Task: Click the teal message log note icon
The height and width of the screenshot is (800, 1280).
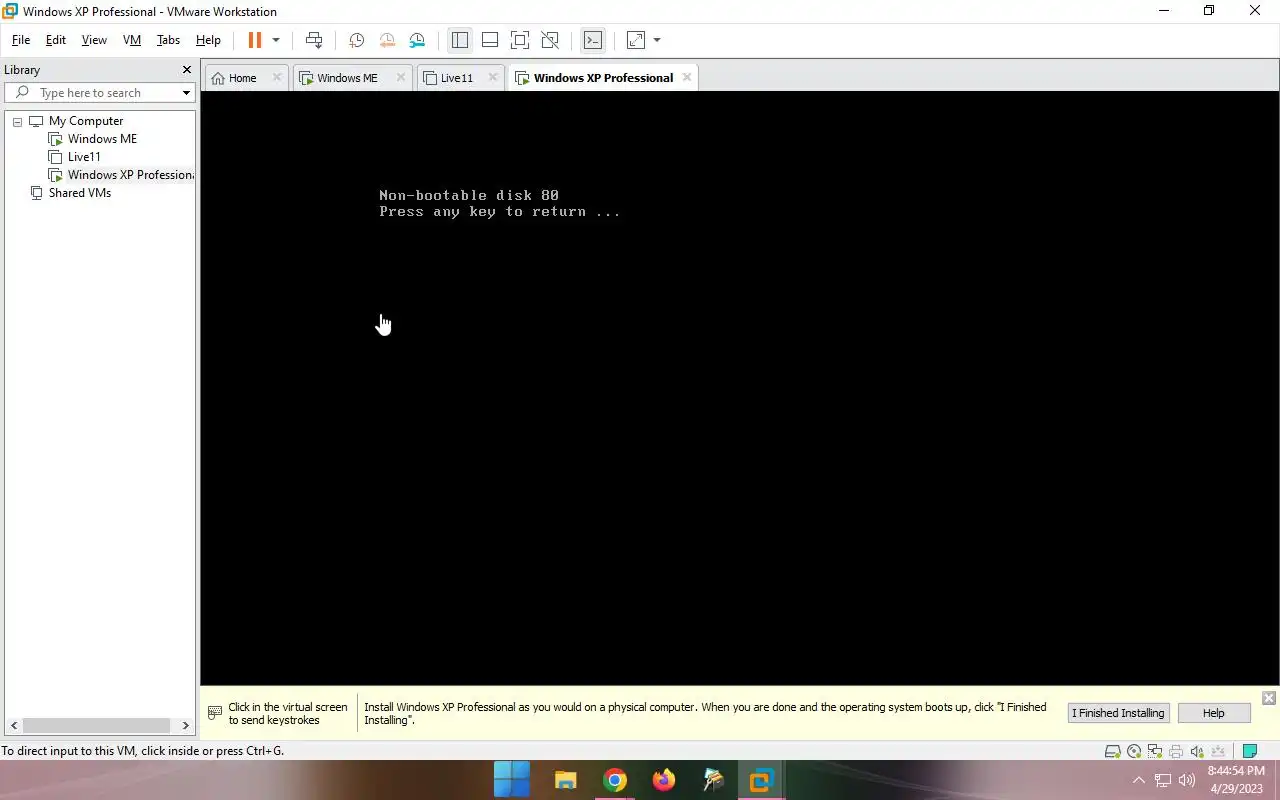Action: [1249, 751]
